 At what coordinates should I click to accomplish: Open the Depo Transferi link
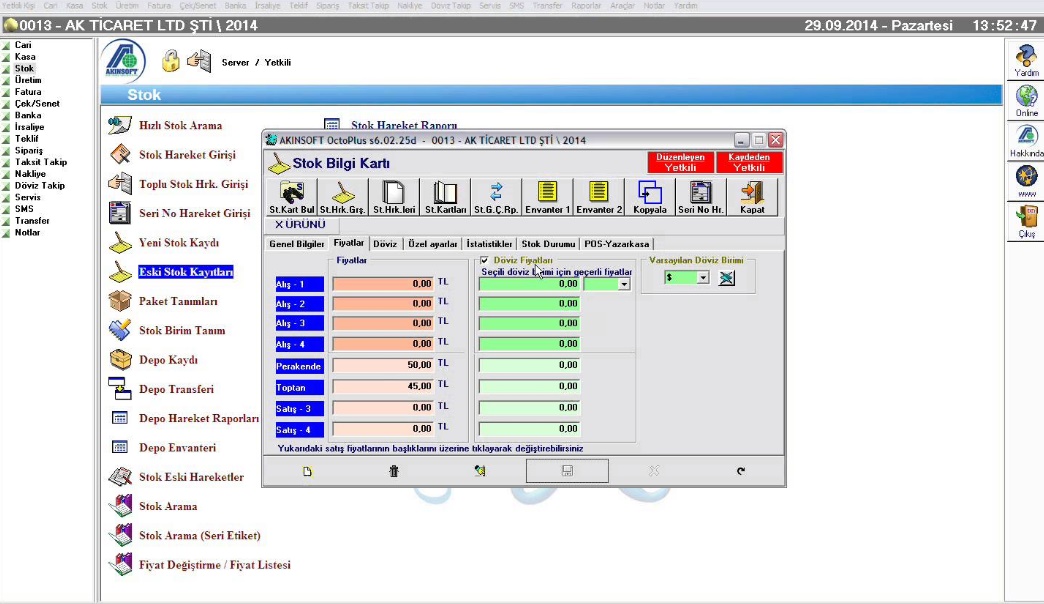176,389
